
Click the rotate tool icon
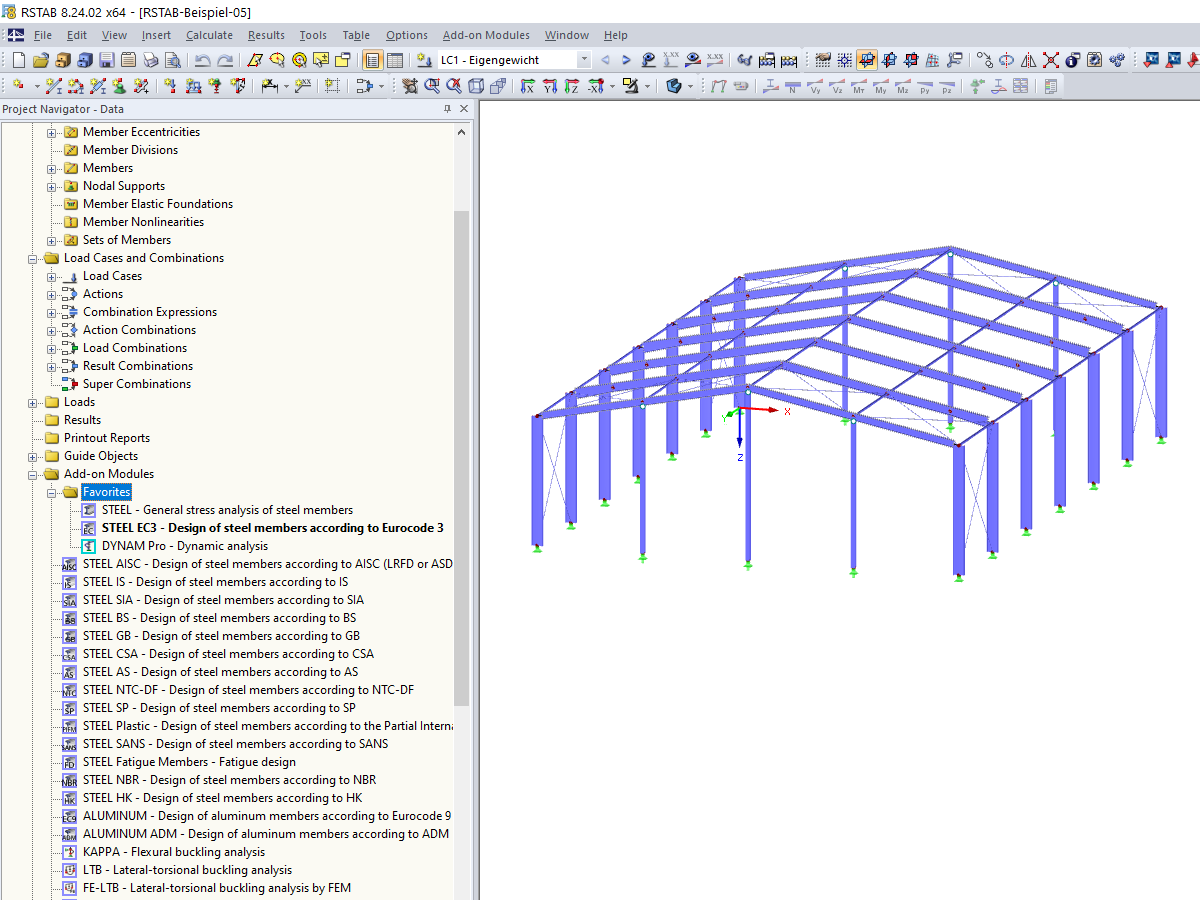(1007, 60)
